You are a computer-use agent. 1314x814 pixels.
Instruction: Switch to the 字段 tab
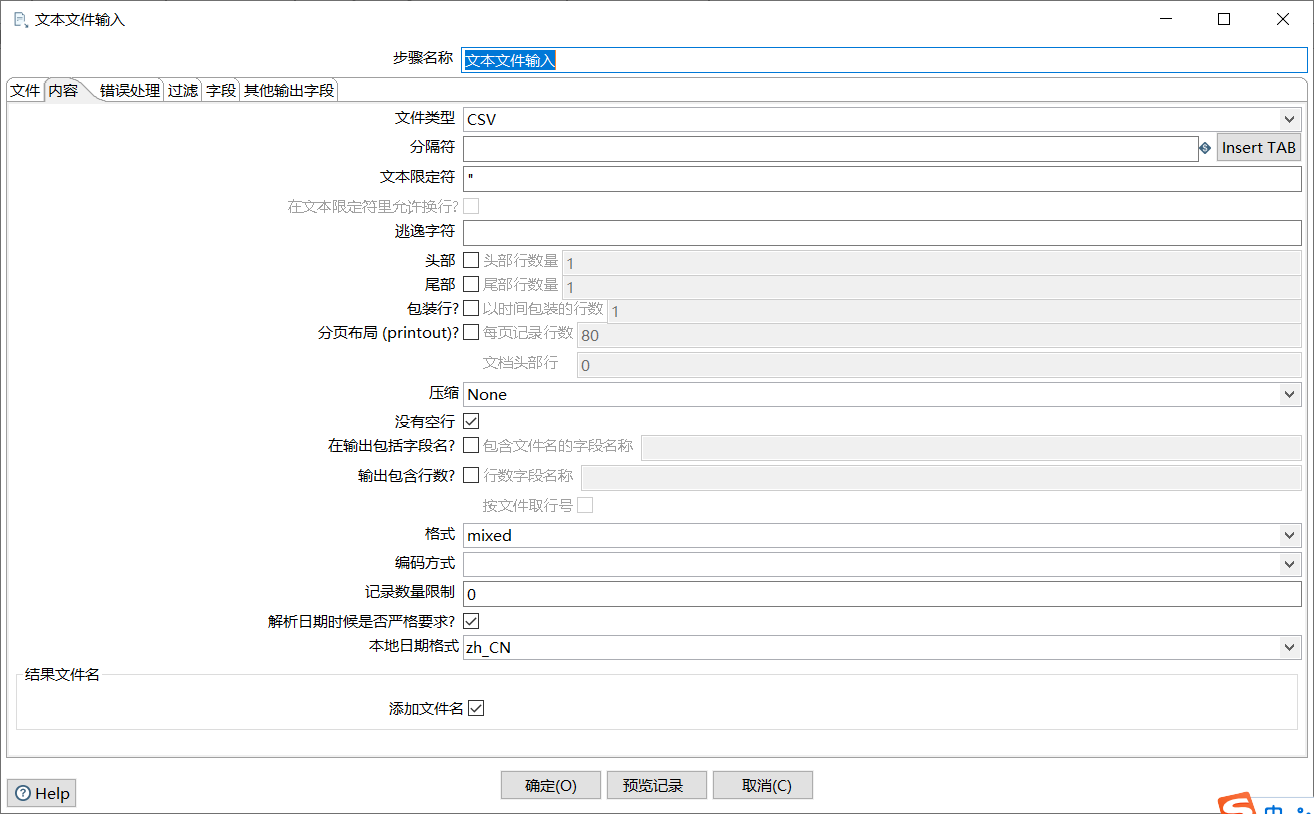[x=220, y=89]
